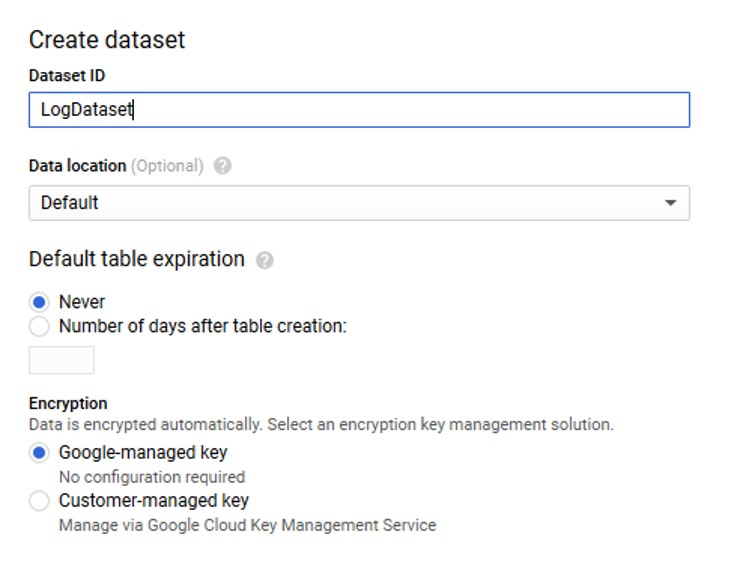Select the Never expiration radio button
The height and width of the screenshot is (571, 749).
tap(39, 302)
